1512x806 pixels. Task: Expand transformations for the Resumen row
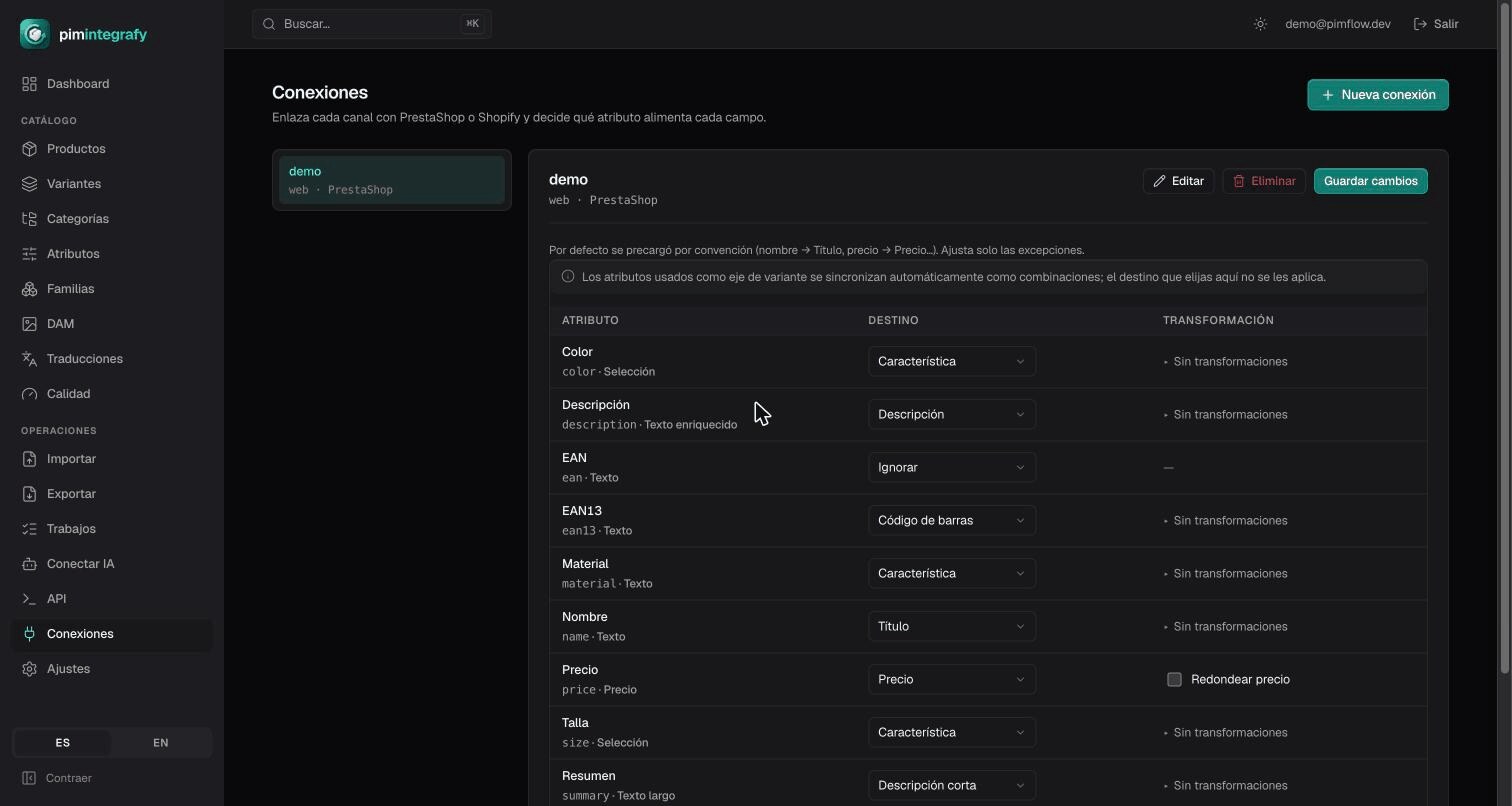1225,786
